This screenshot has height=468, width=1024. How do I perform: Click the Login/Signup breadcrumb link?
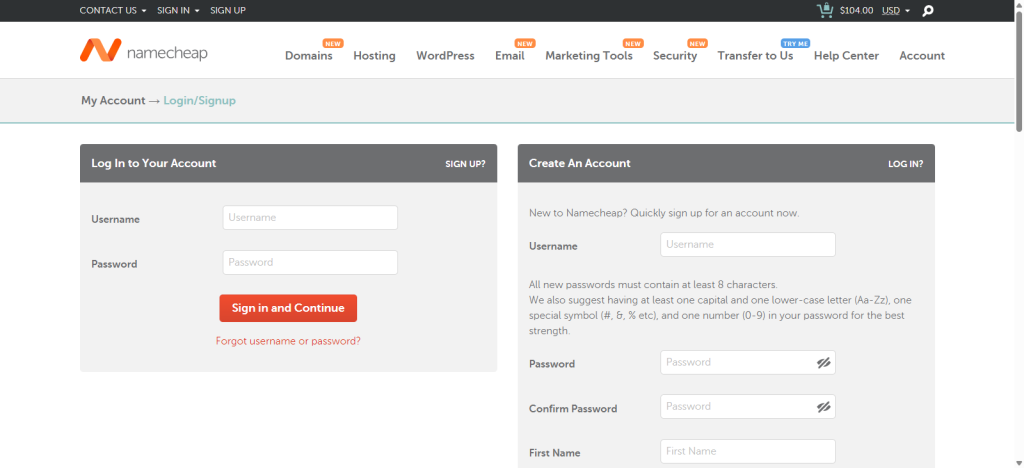[x=199, y=101]
